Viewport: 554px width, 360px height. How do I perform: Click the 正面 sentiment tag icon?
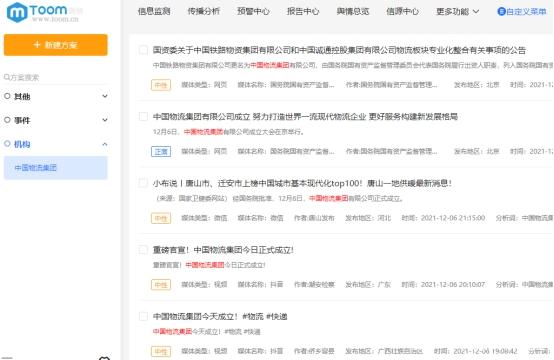pyautogui.click(x=161, y=152)
